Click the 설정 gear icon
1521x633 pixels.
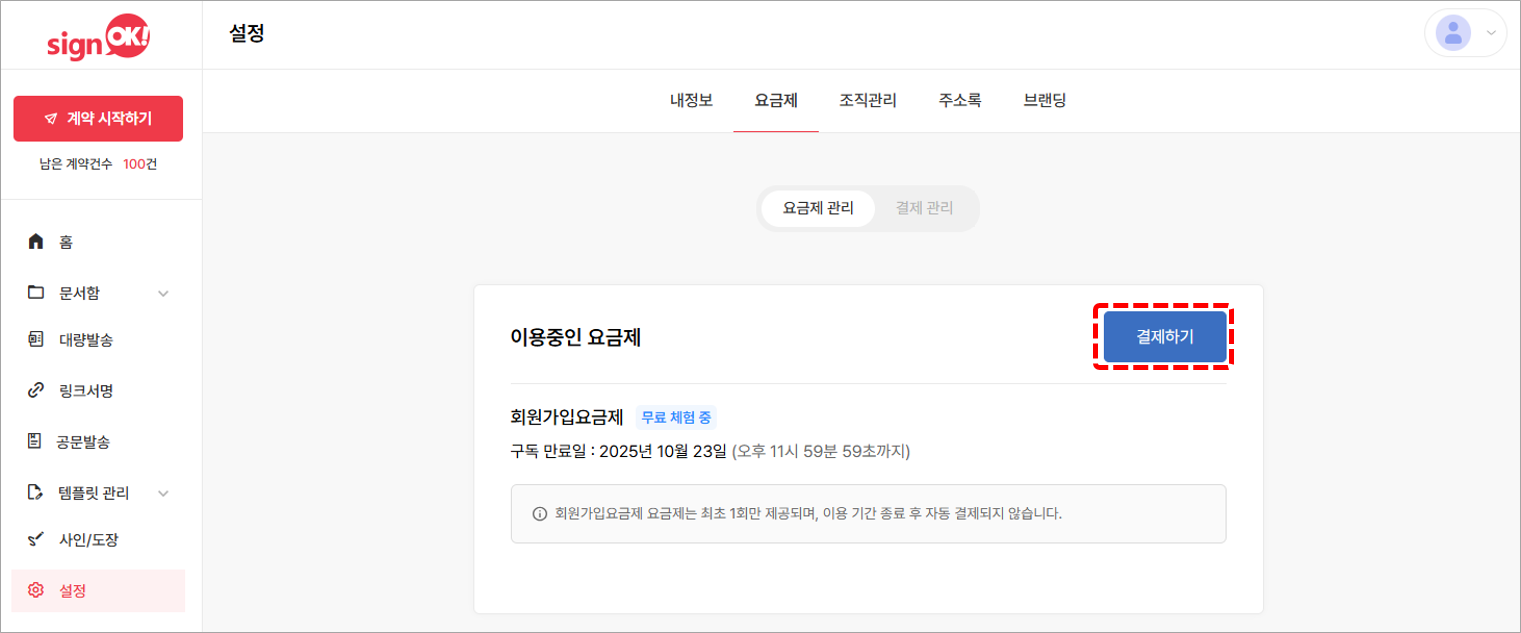tap(37, 590)
